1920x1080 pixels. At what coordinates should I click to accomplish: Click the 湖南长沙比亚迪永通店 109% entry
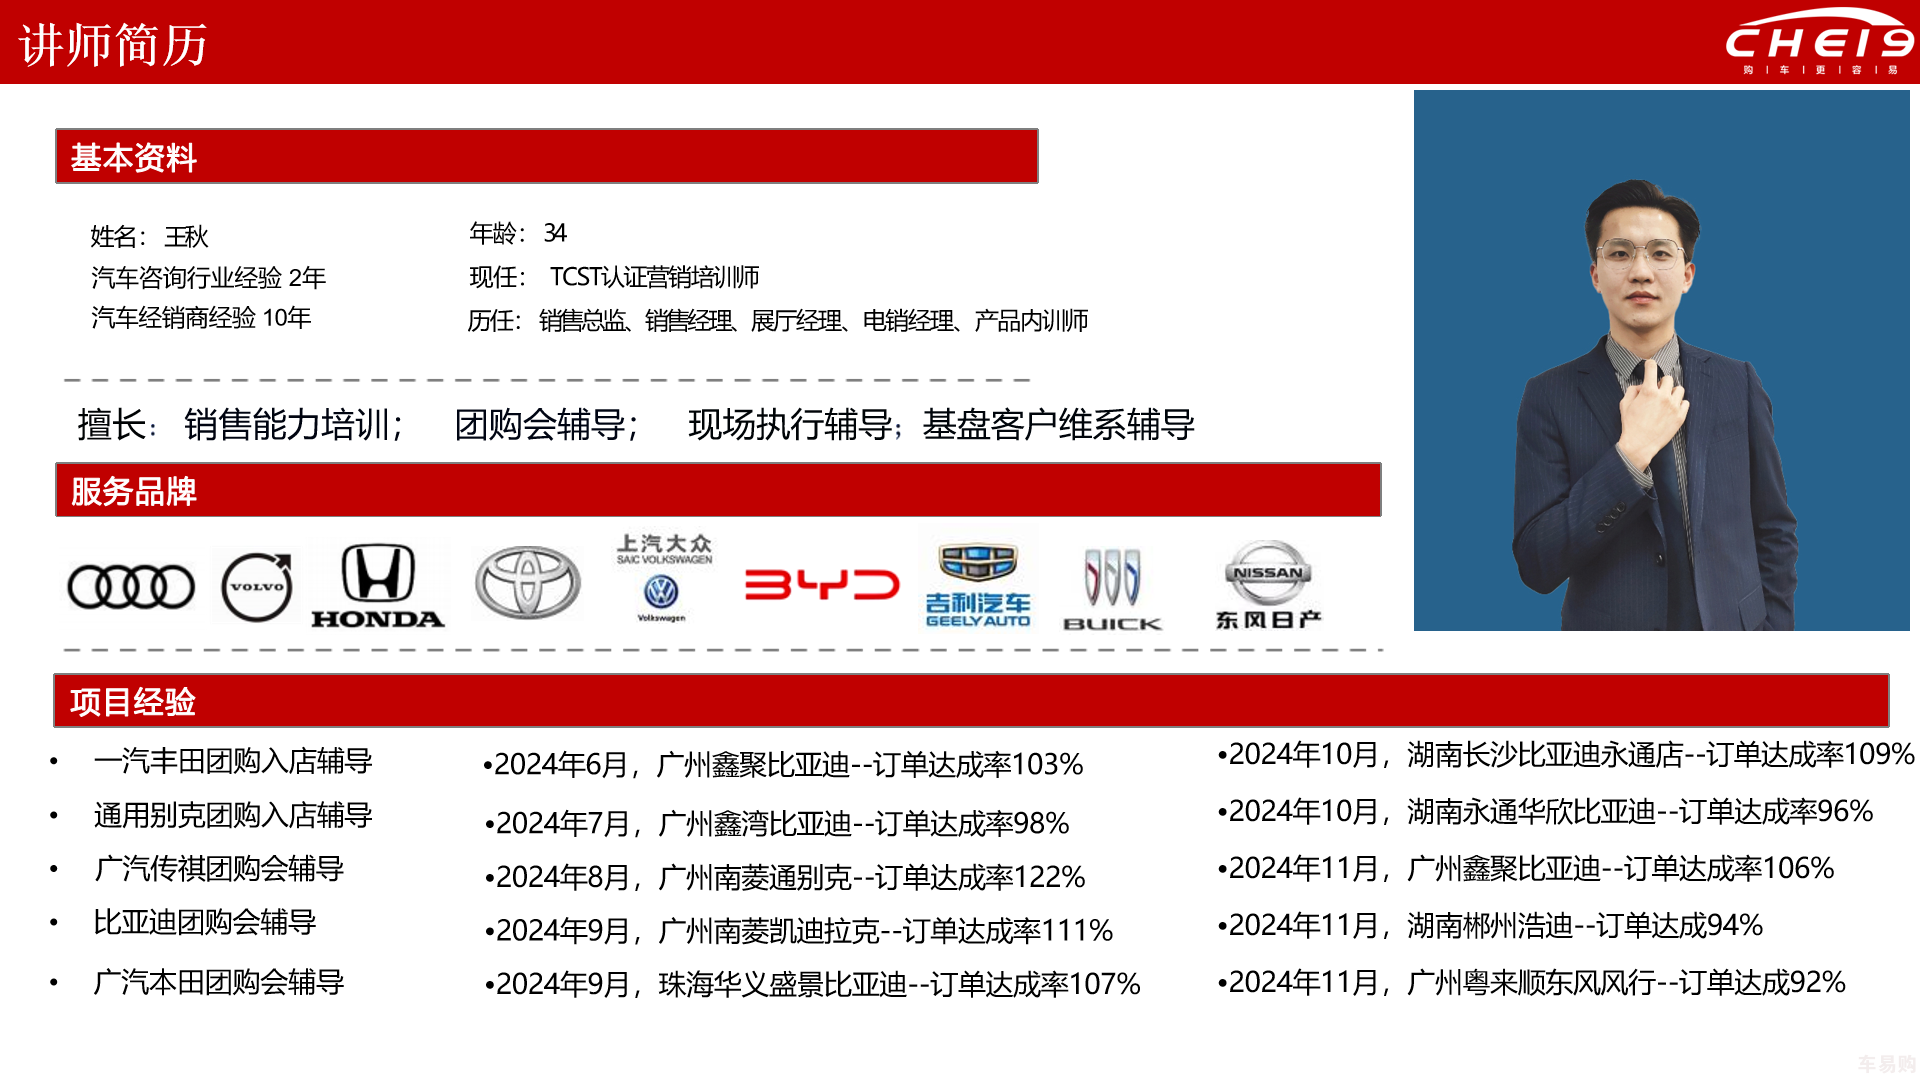pyautogui.click(x=1566, y=755)
